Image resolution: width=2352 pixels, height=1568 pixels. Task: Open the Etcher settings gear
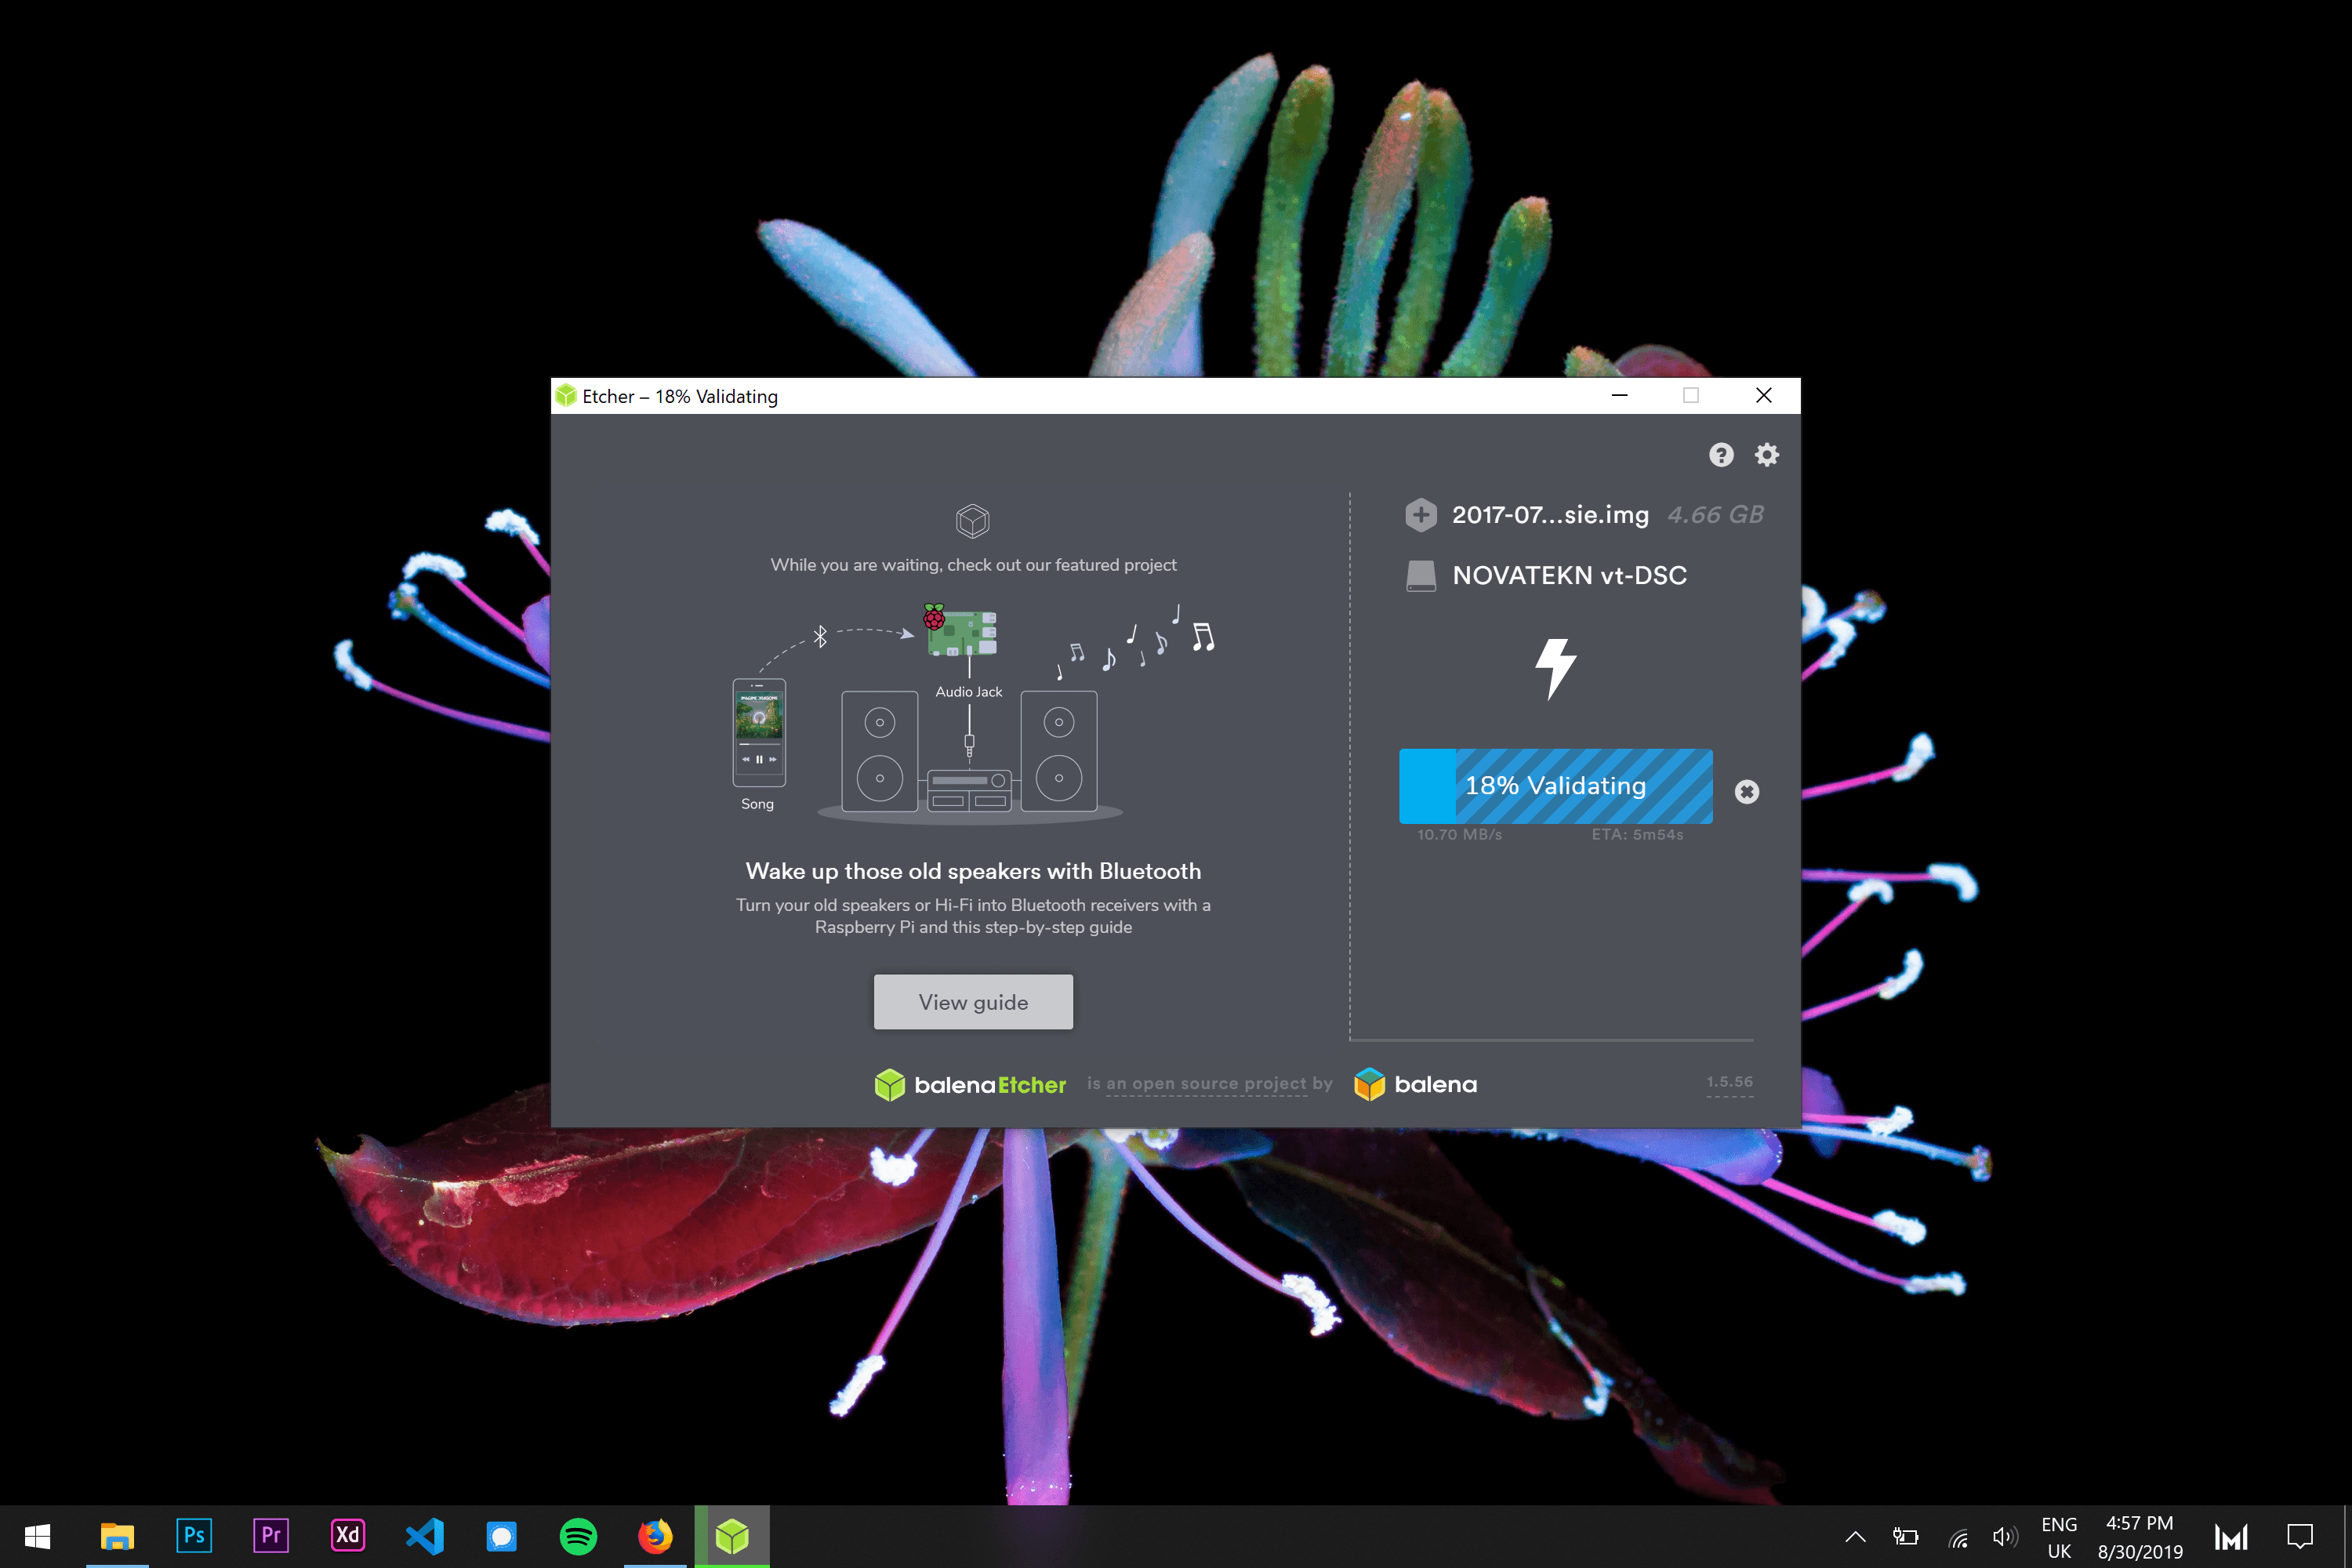(1766, 455)
